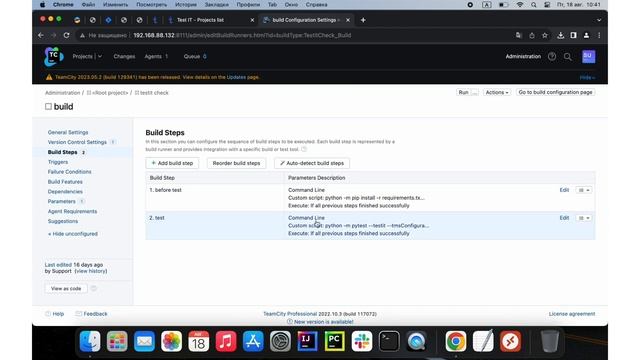The width and height of the screenshot is (640, 360).
Task: Hide the update notification banner
Action: tap(587, 78)
